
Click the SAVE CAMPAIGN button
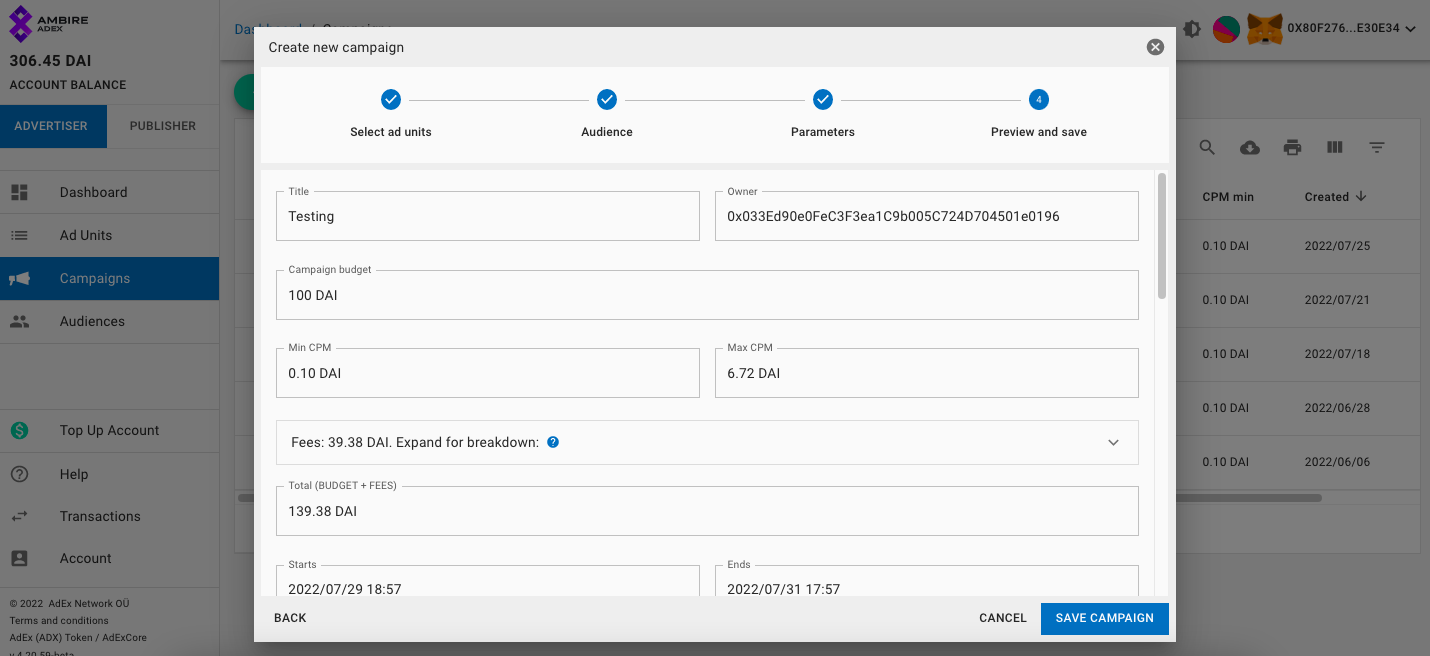click(x=1105, y=618)
